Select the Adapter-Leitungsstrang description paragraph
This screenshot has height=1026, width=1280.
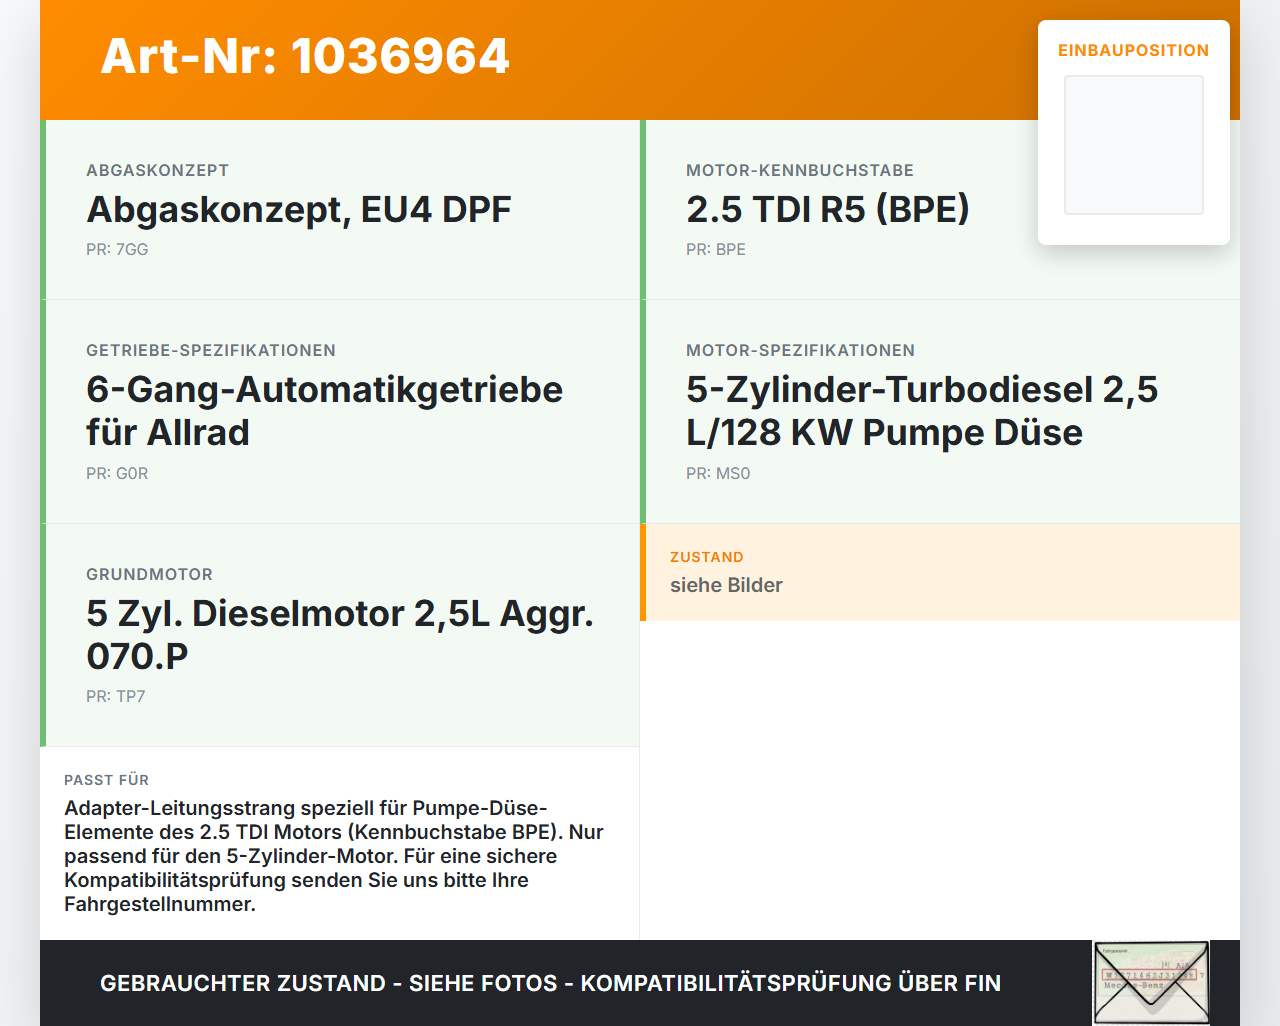pyautogui.click(x=334, y=856)
